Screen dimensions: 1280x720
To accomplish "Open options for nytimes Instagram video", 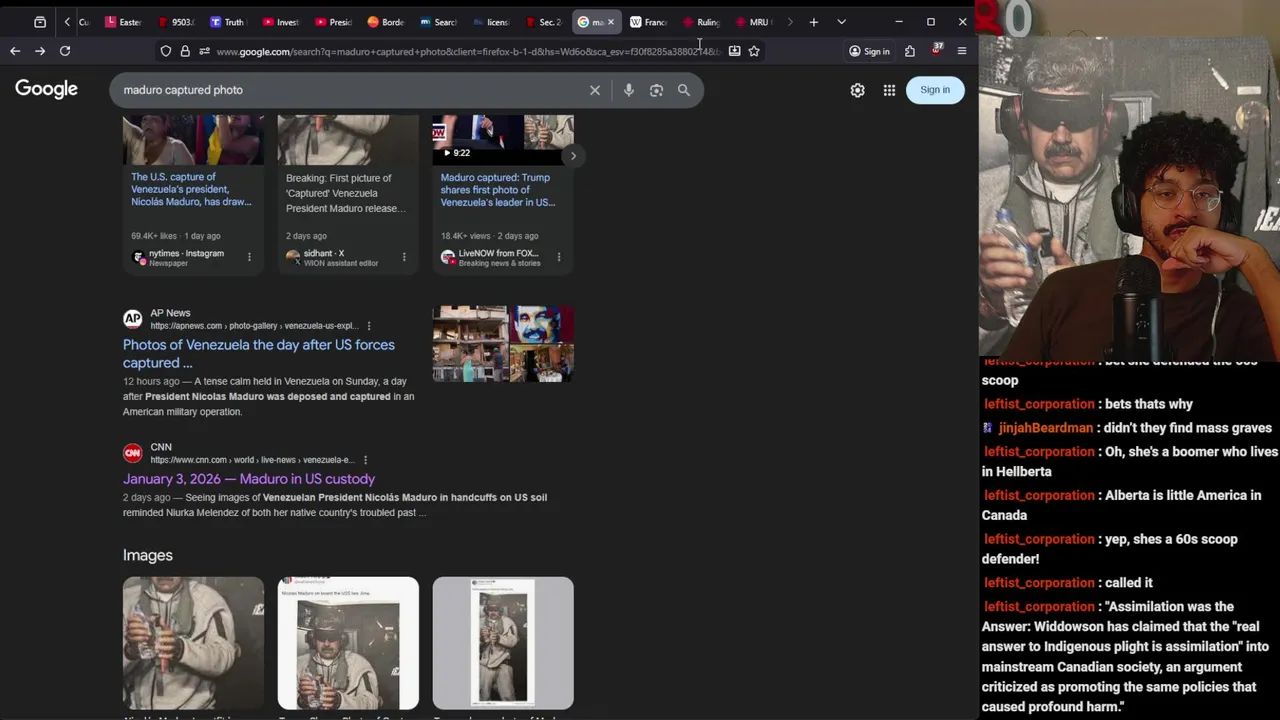I will 249,257.
